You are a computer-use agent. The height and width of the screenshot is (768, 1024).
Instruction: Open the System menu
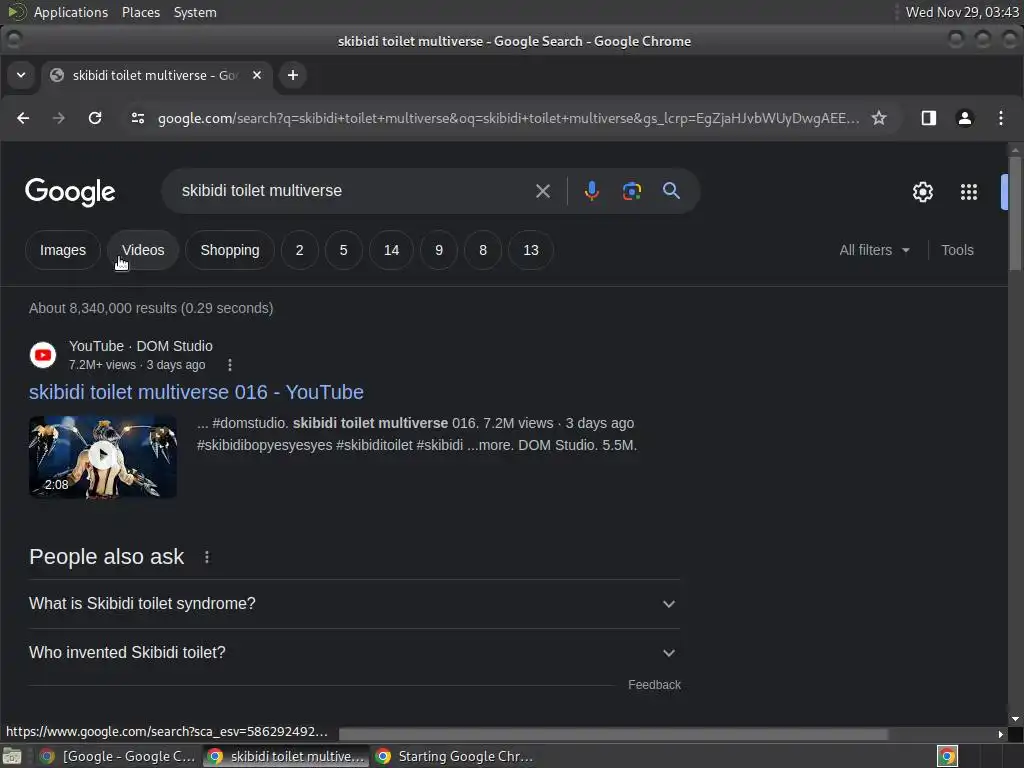click(x=195, y=12)
